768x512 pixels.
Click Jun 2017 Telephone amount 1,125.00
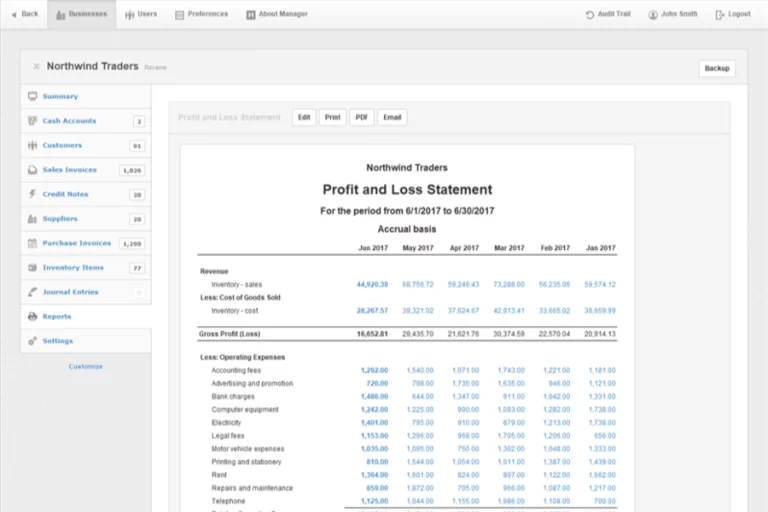point(375,501)
